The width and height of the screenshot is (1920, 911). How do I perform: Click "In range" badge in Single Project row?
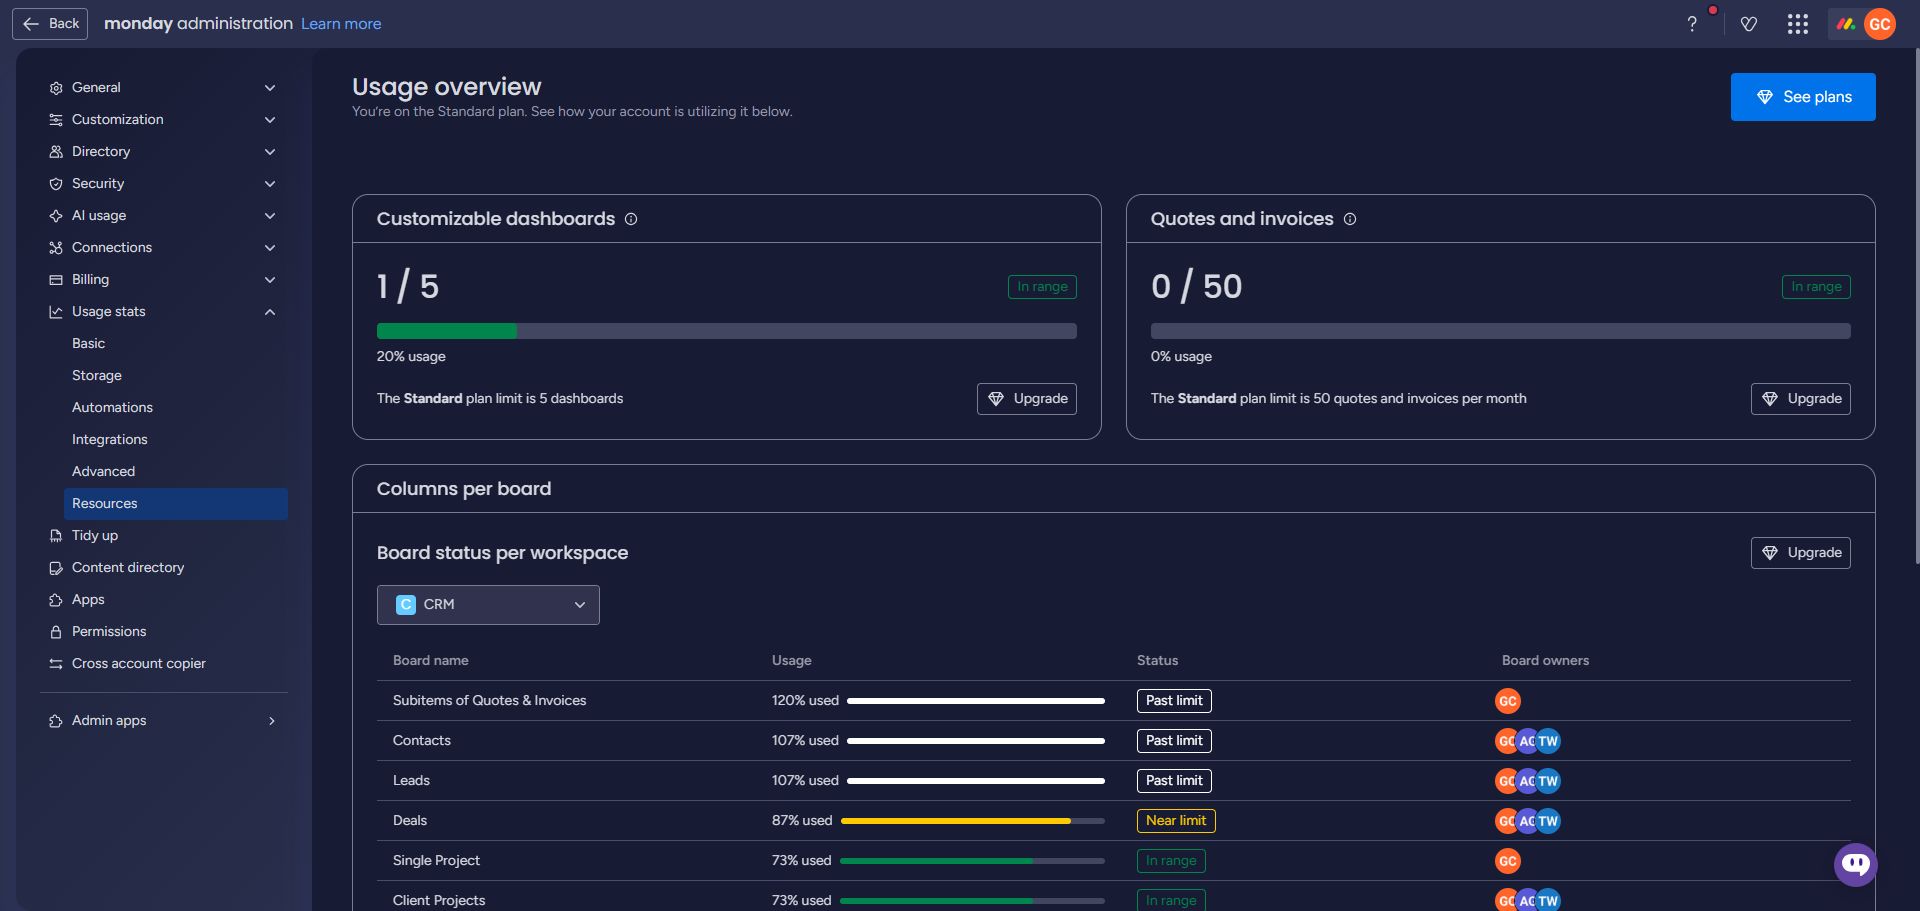coord(1171,861)
